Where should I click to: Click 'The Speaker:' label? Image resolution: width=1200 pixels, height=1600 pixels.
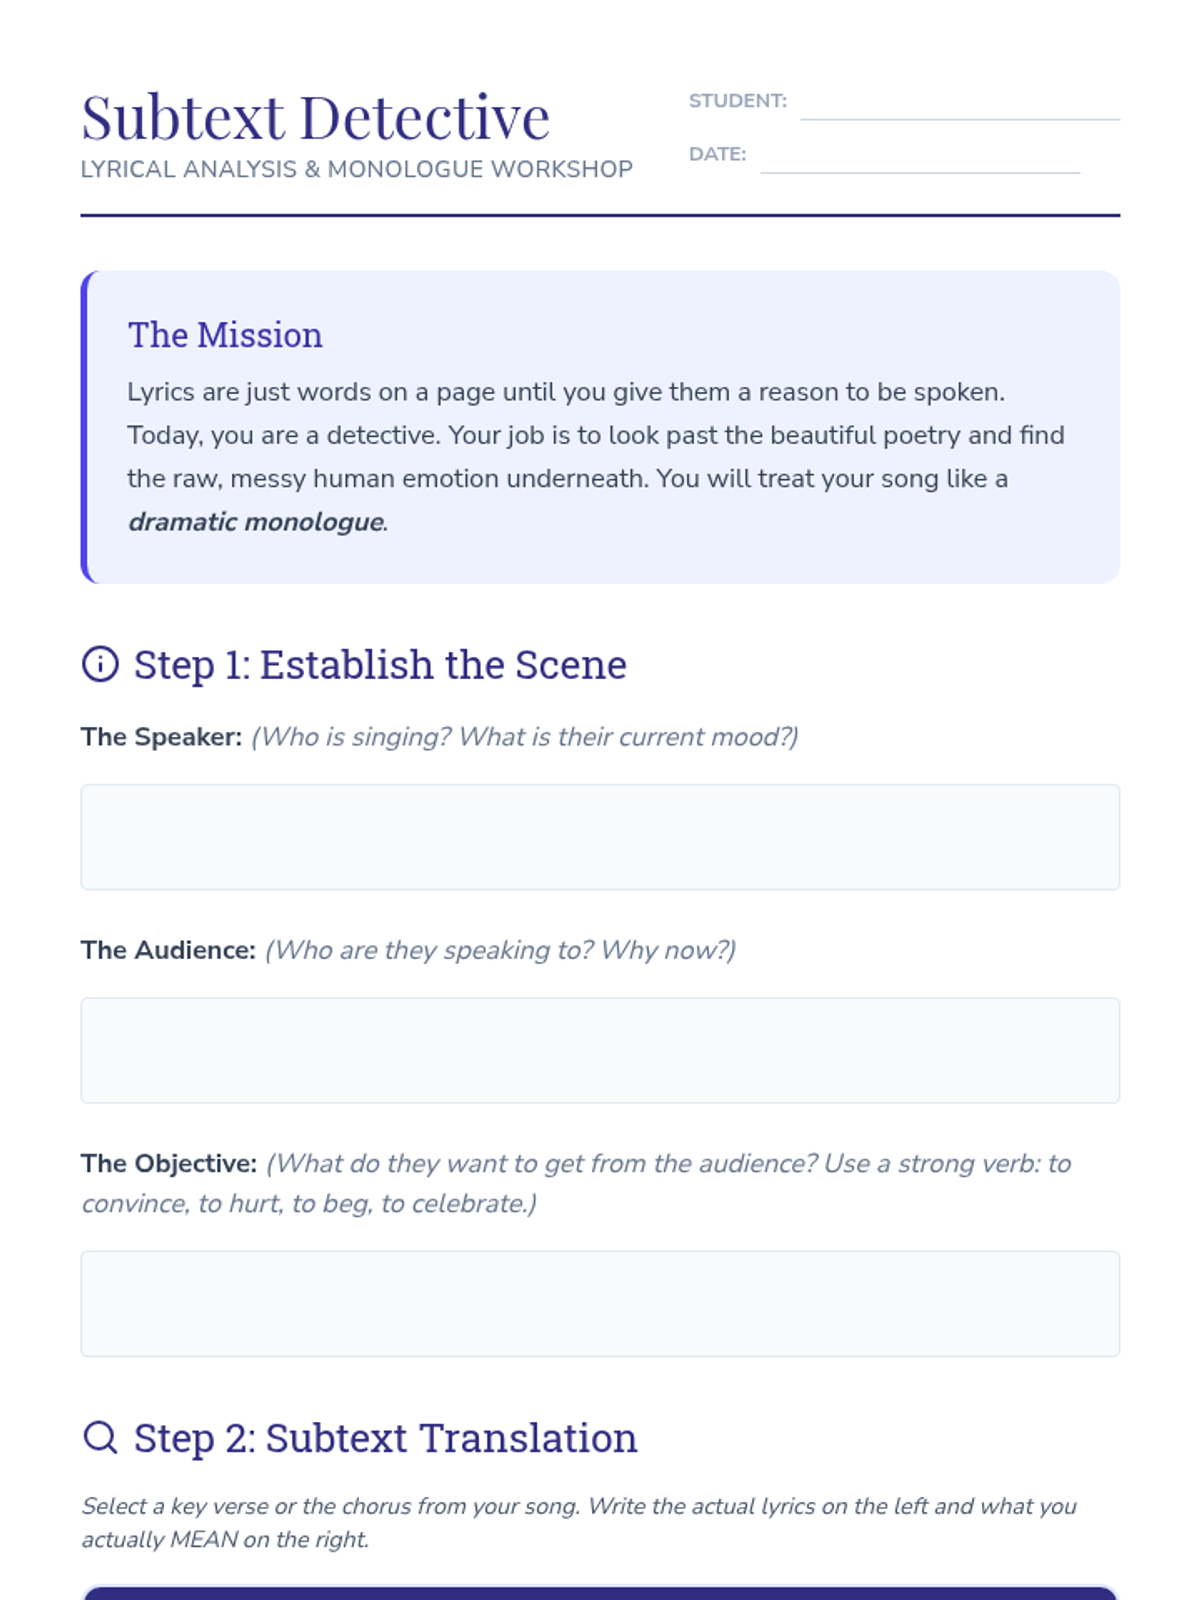point(161,737)
